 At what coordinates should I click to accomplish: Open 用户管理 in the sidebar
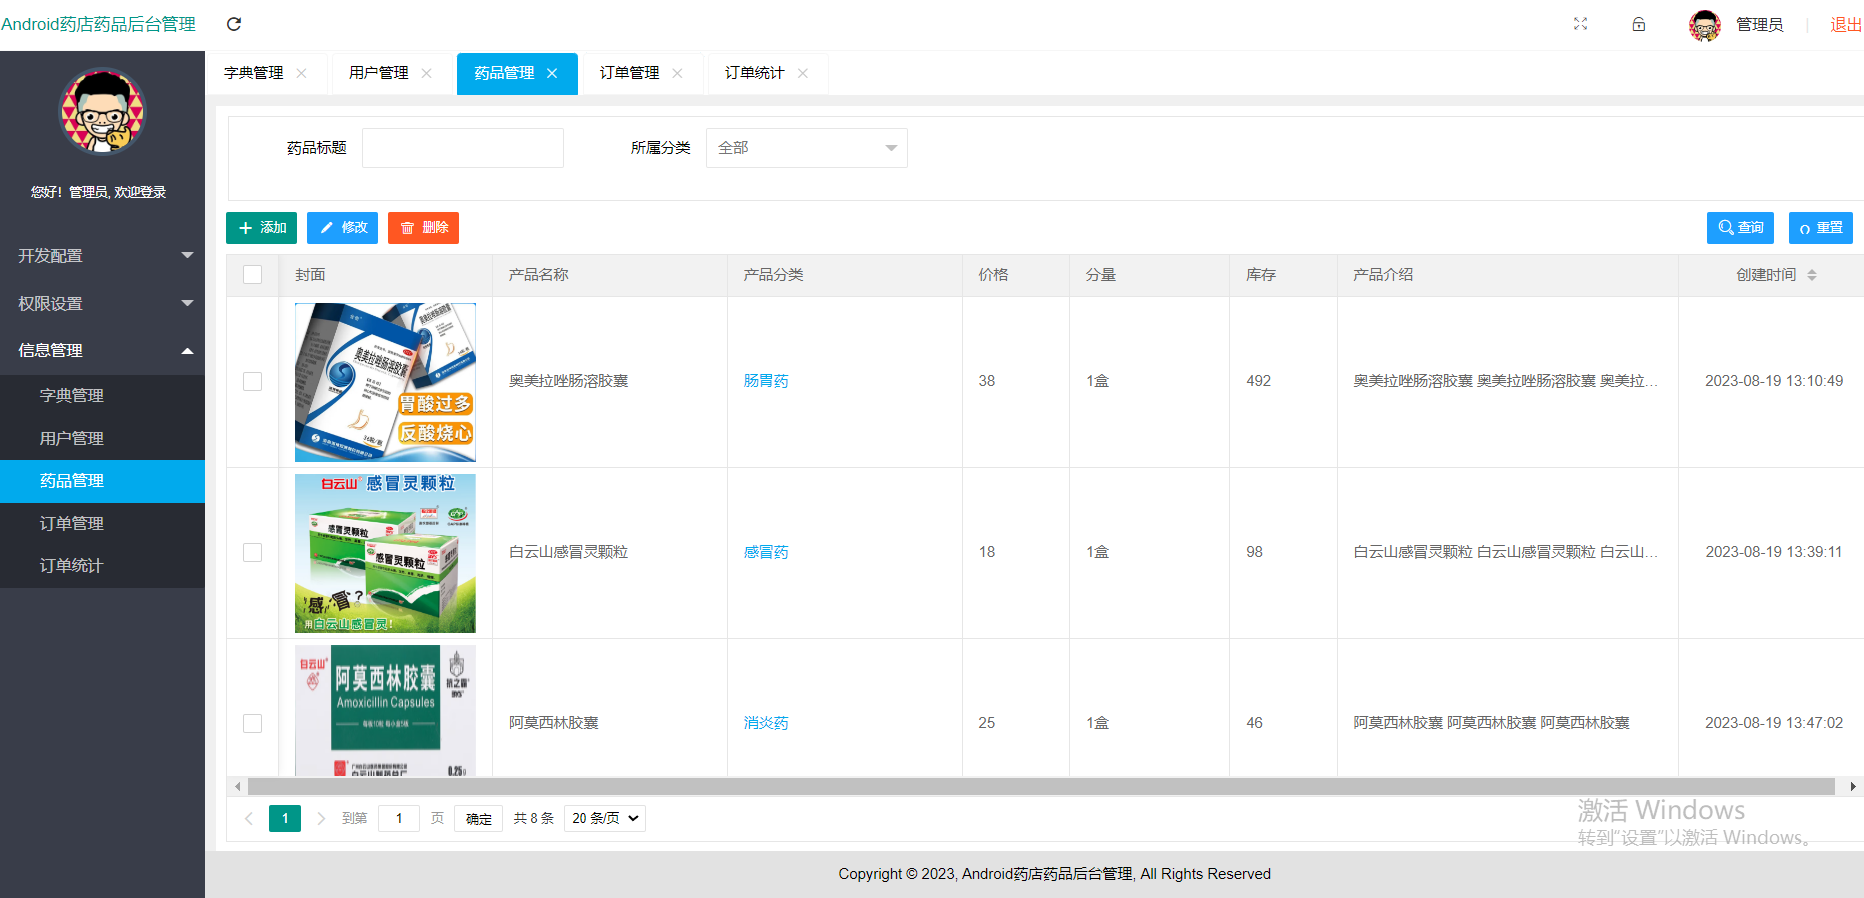pos(102,439)
